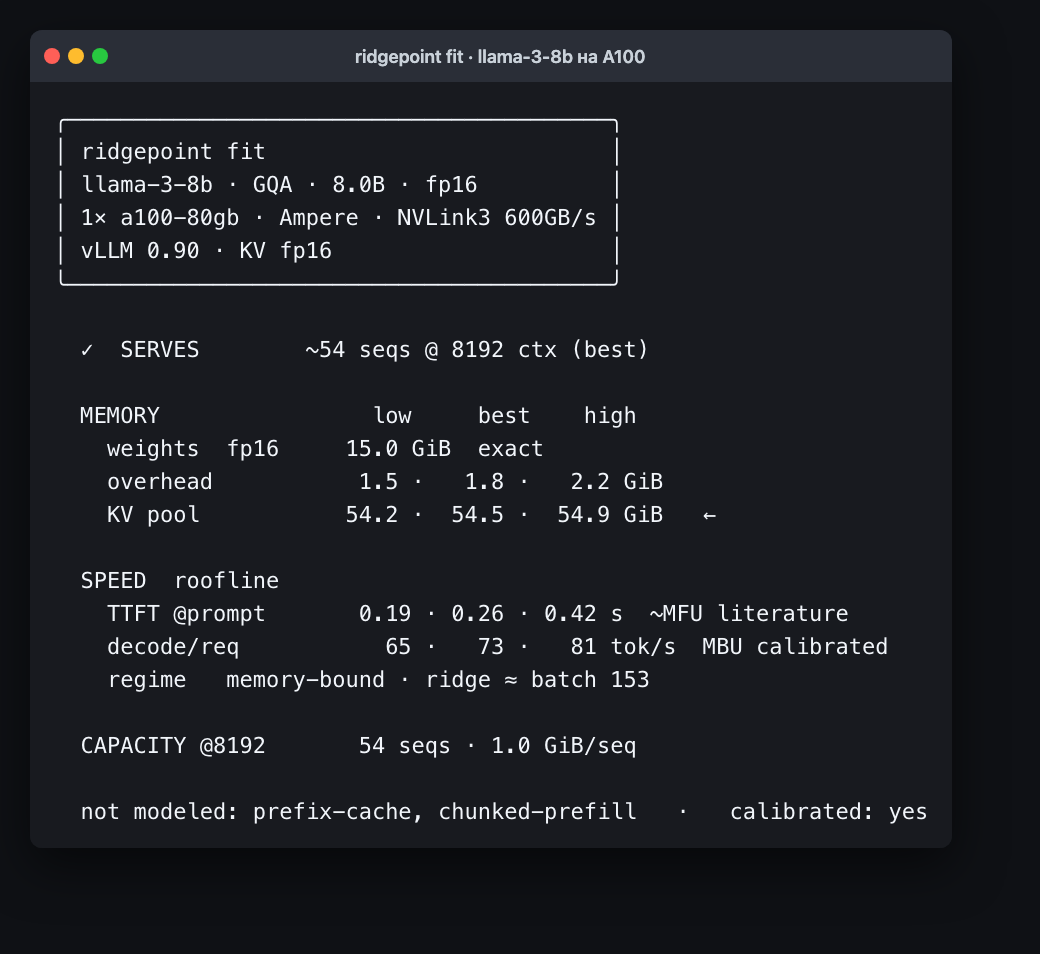Screen dimensions: 1040x954
Task: Click the window title 'ridgepoint fit · llama-3-8b на A100'
Action: (499, 57)
